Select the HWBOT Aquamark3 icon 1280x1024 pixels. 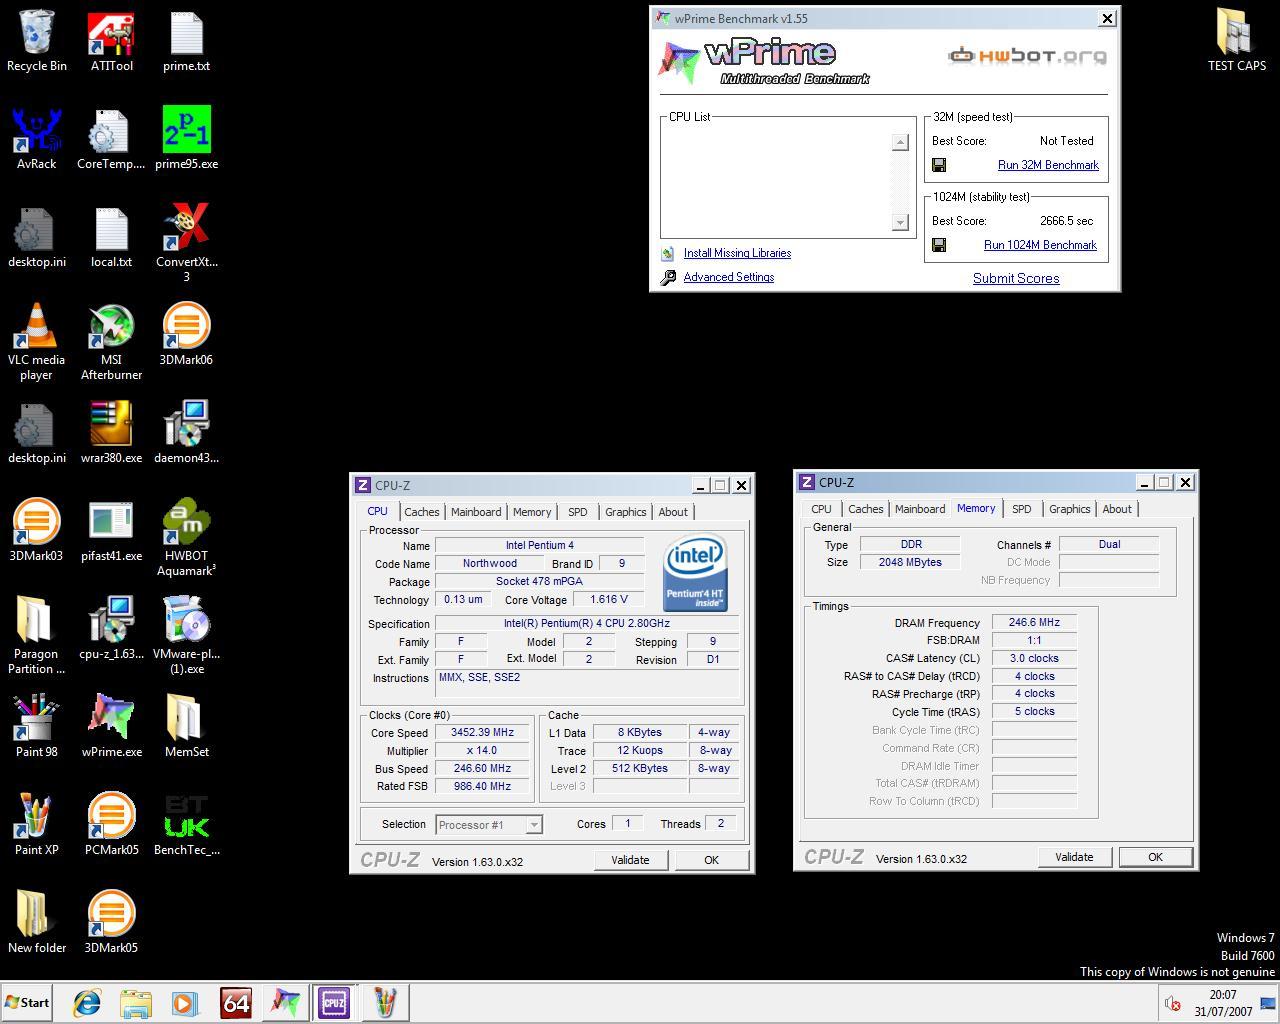click(x=186, y=538)
